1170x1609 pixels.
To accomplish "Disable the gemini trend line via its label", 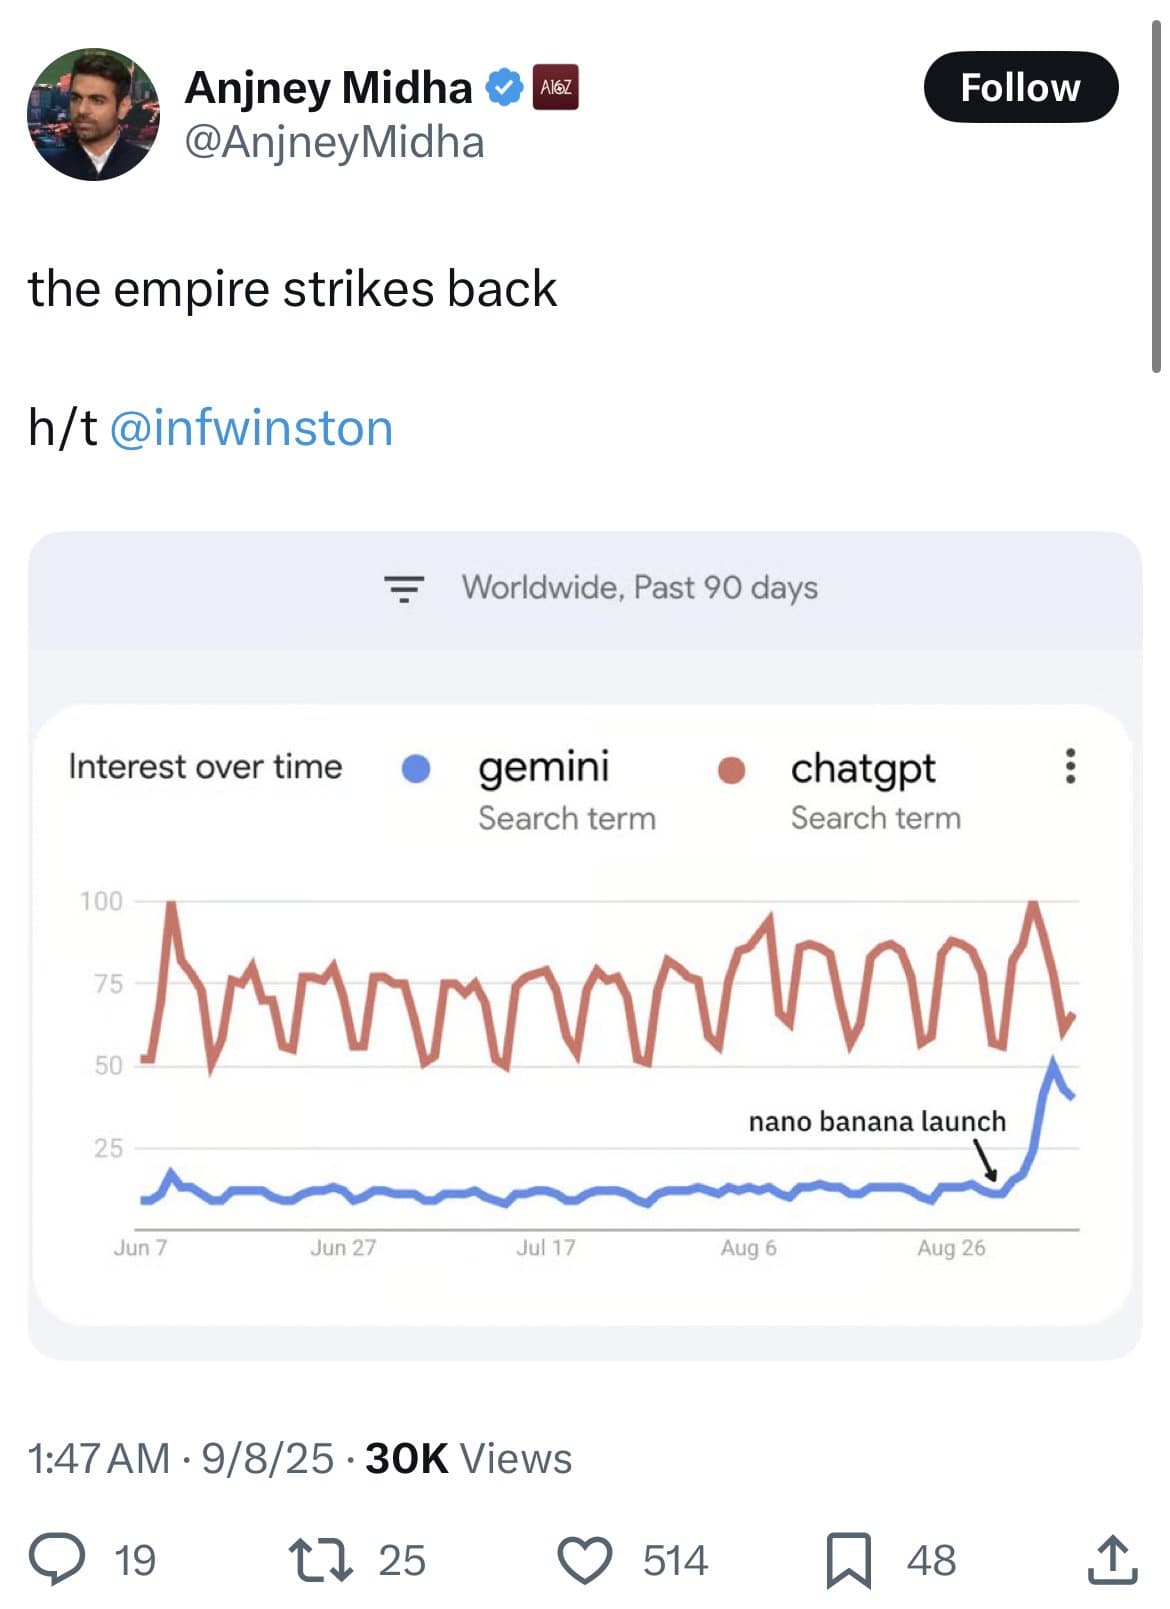I will [545, 769].
